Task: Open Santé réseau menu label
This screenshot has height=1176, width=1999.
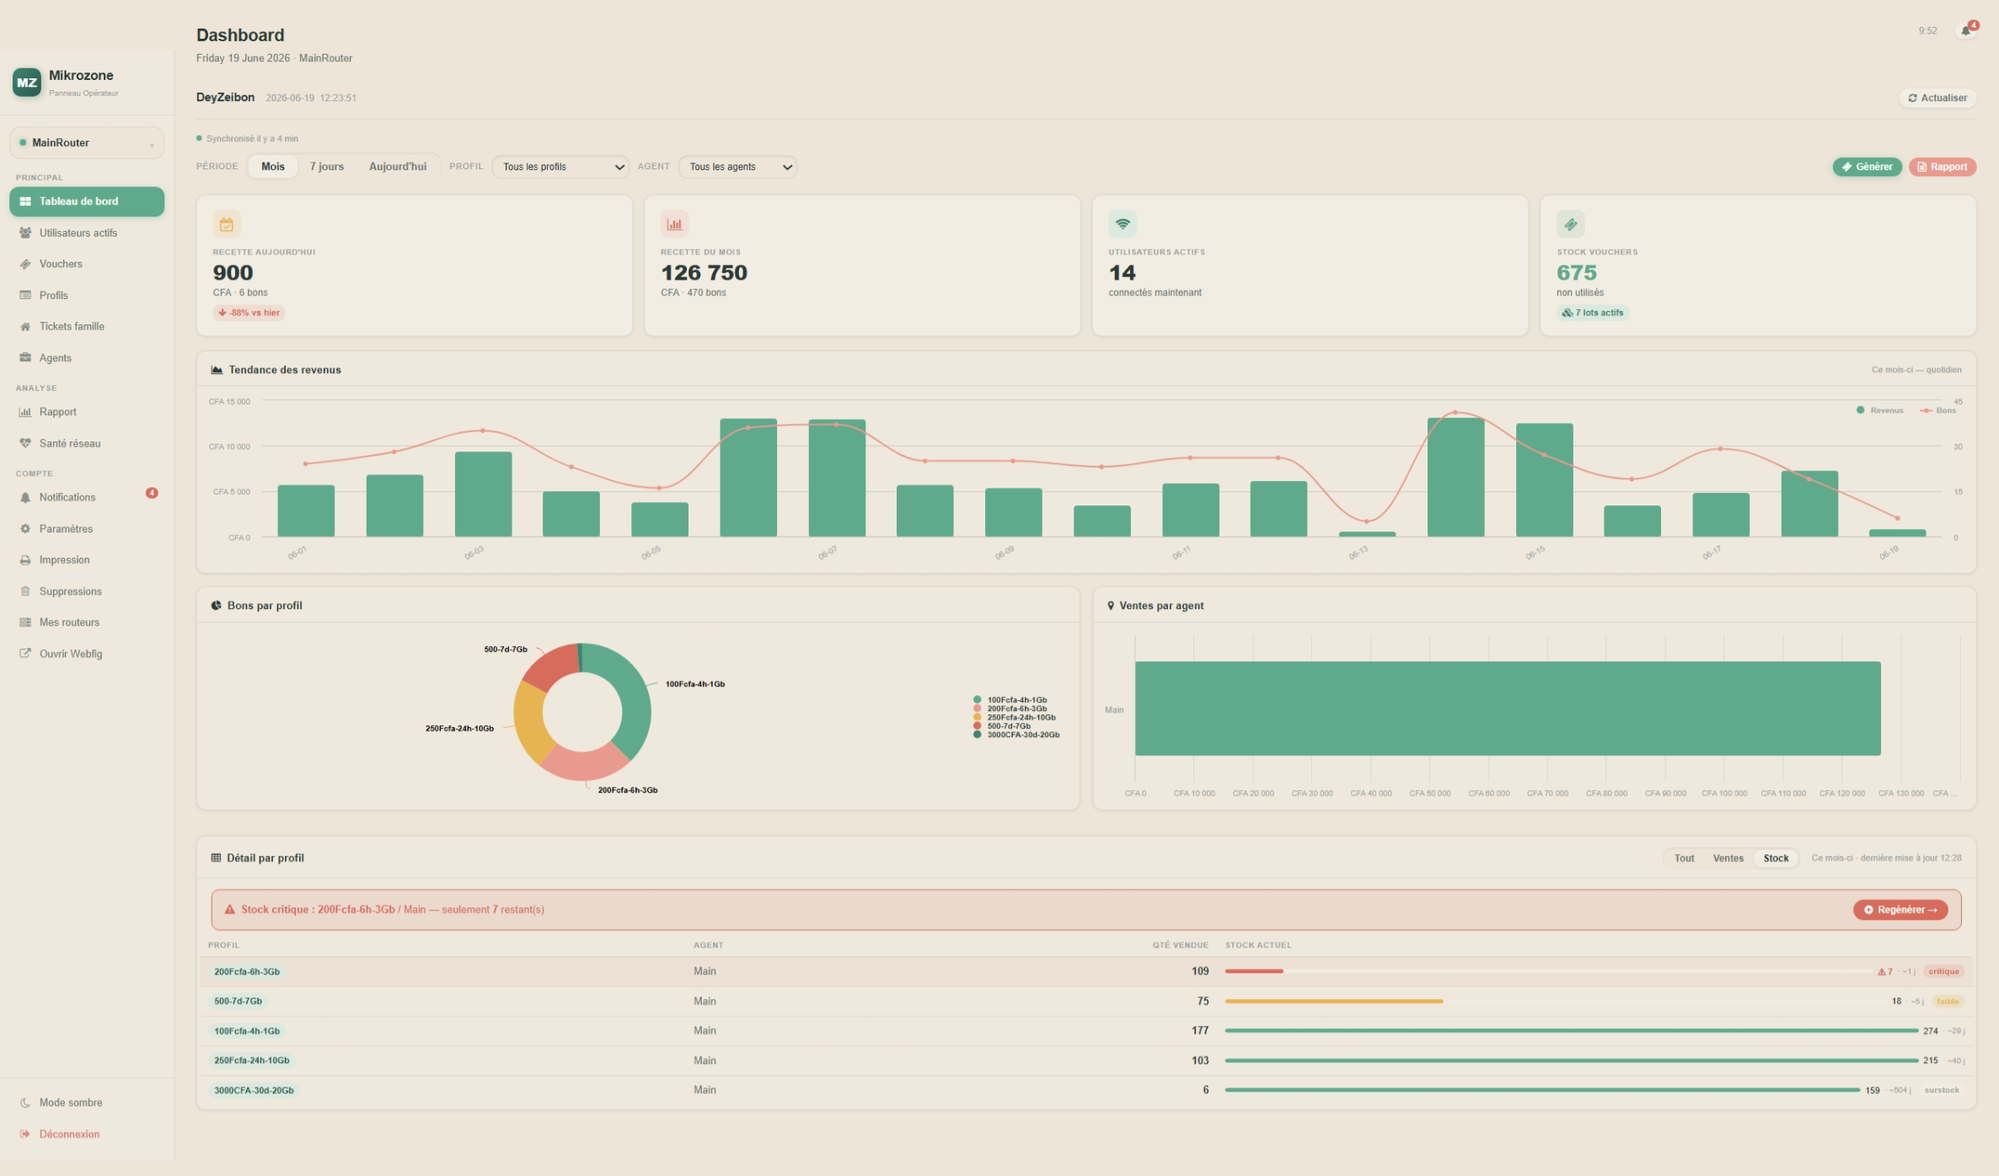Action: point(70,443)
